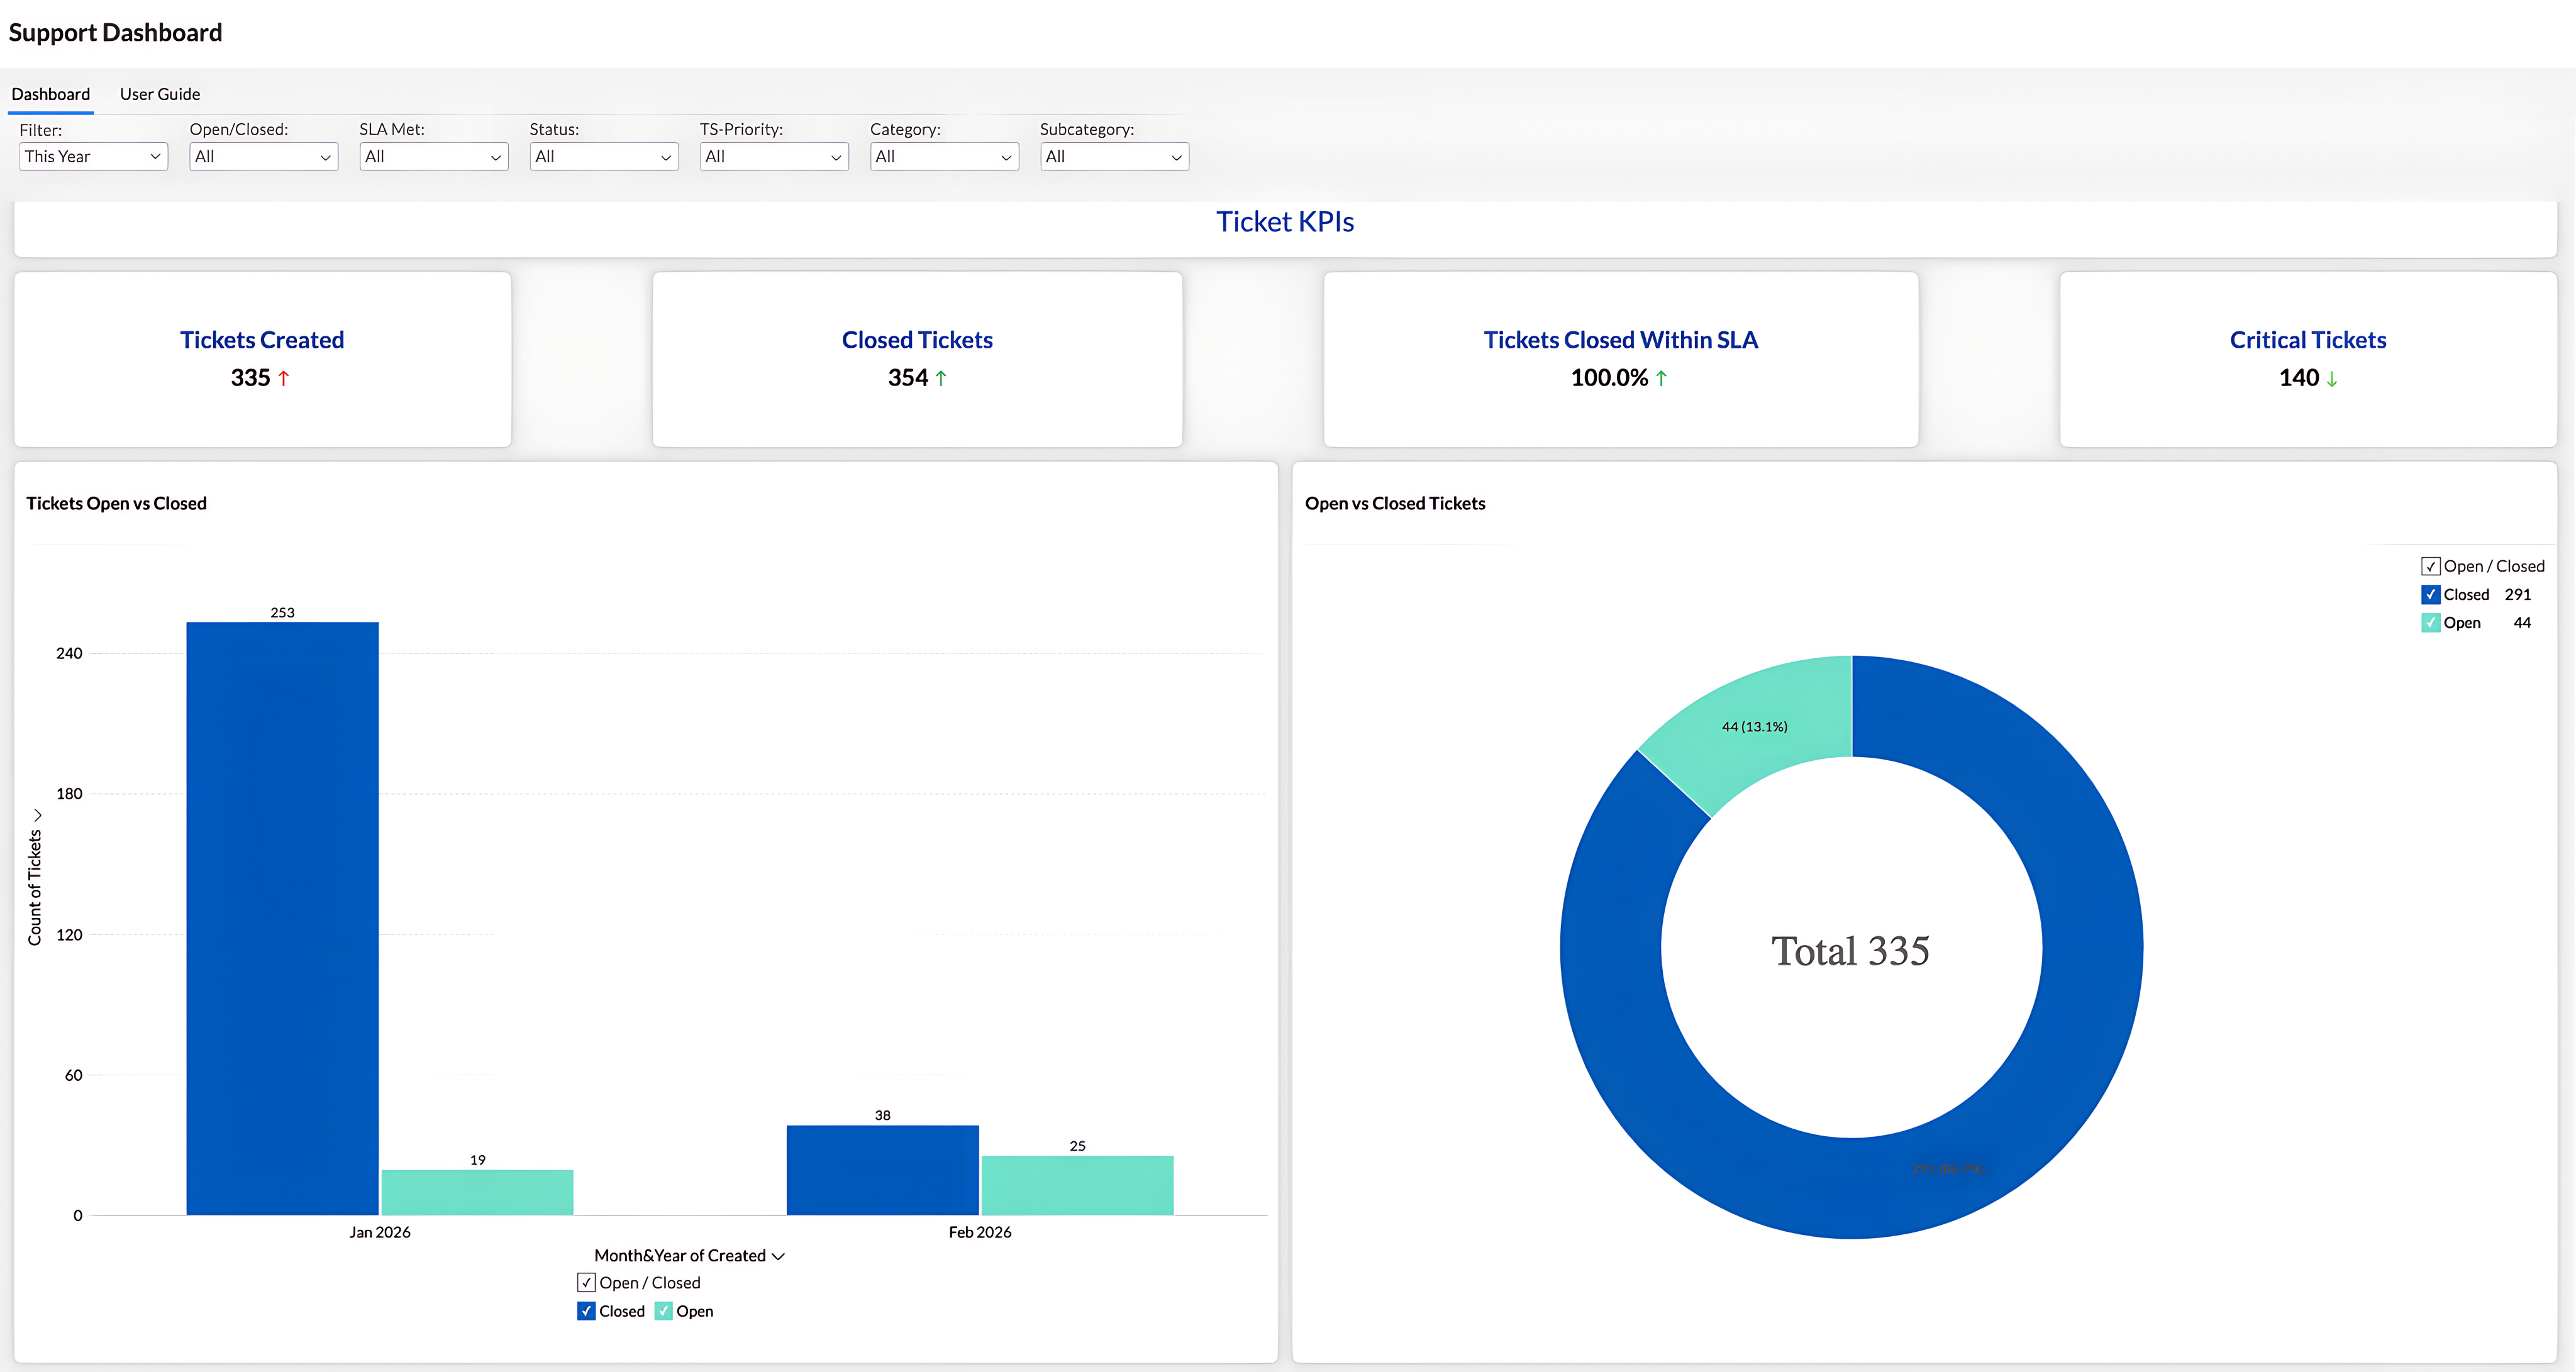Switch to the User Guide tab
Image resolution: width=2576 pixels, height=1372 pixels.
point(160,94)
